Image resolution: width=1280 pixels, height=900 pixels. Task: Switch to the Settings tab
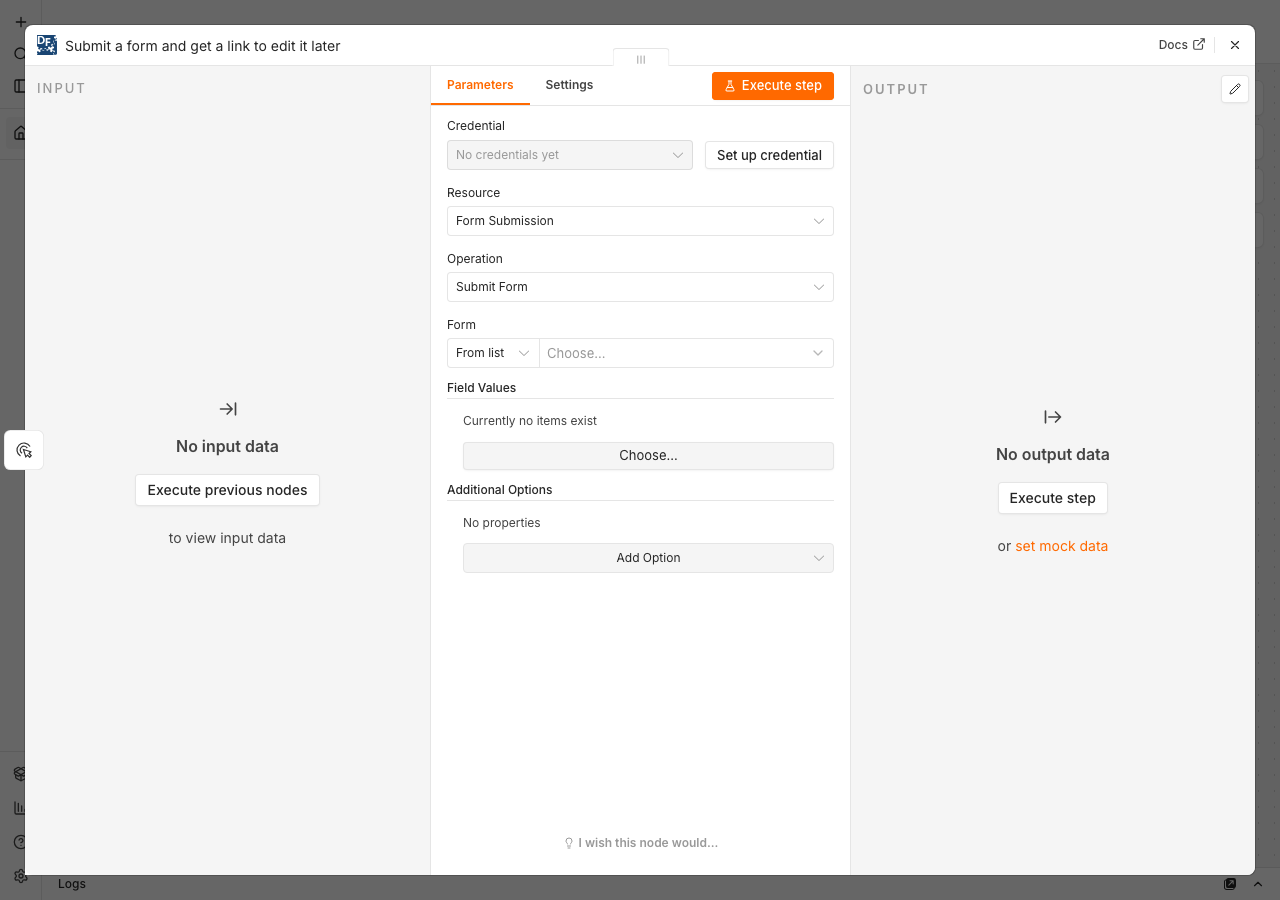(x=569, y=85)
